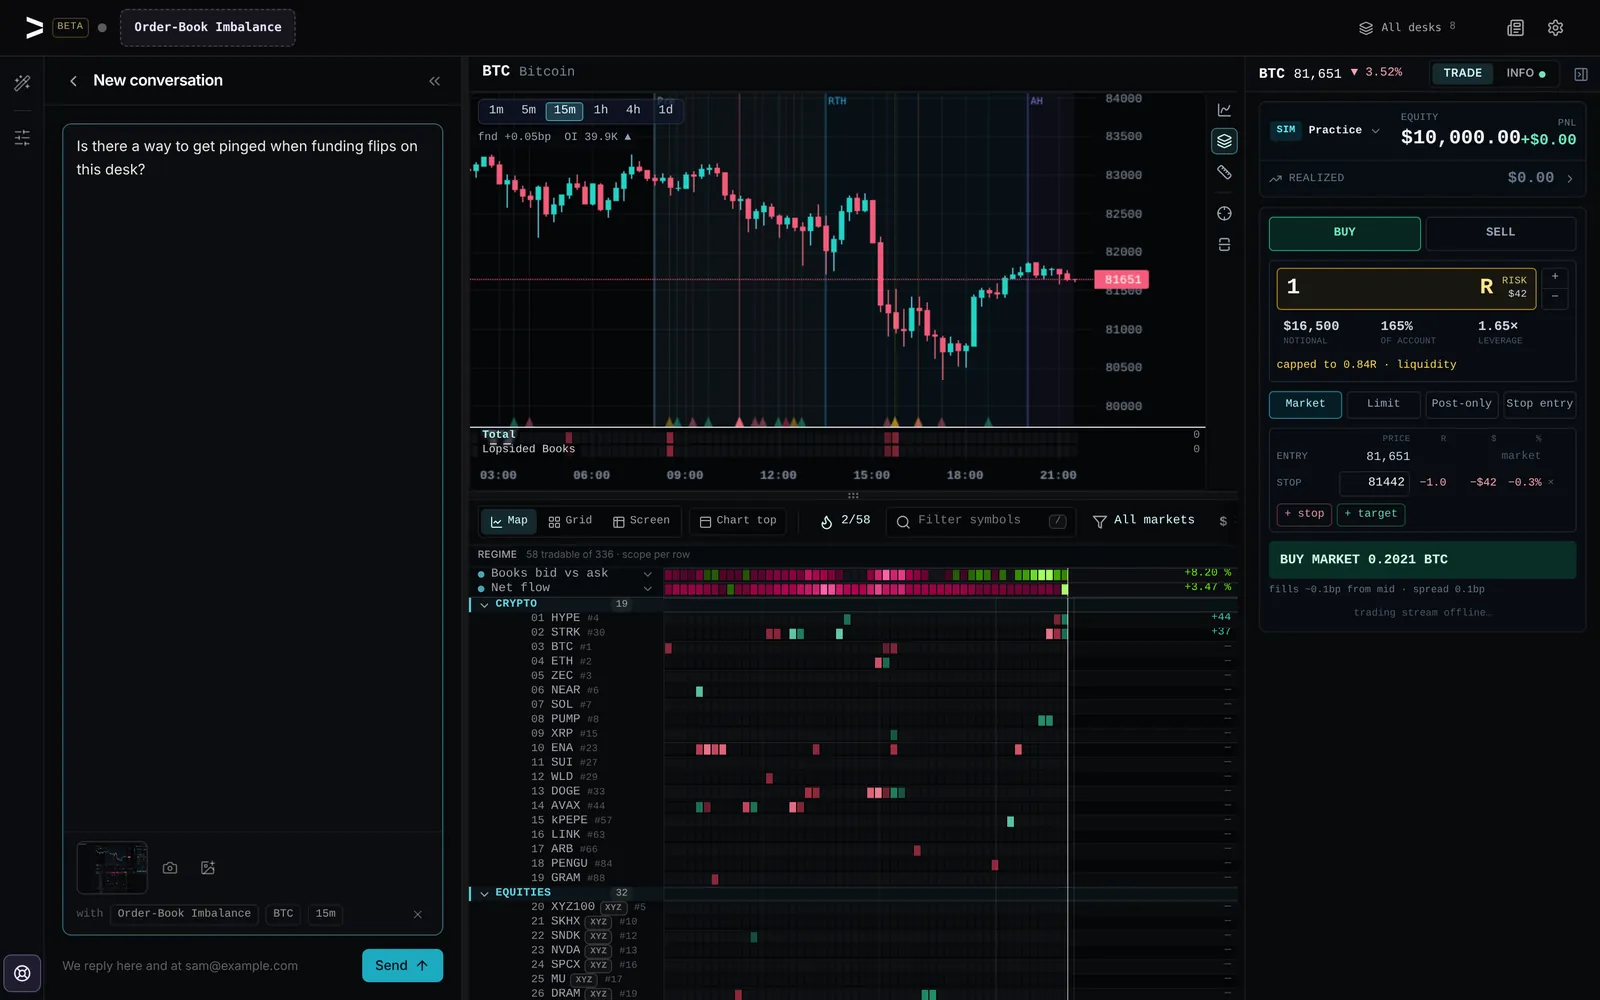Switch to the Grid view tab
This screenshot has height=1000, width=1600.
coord(570,521)
